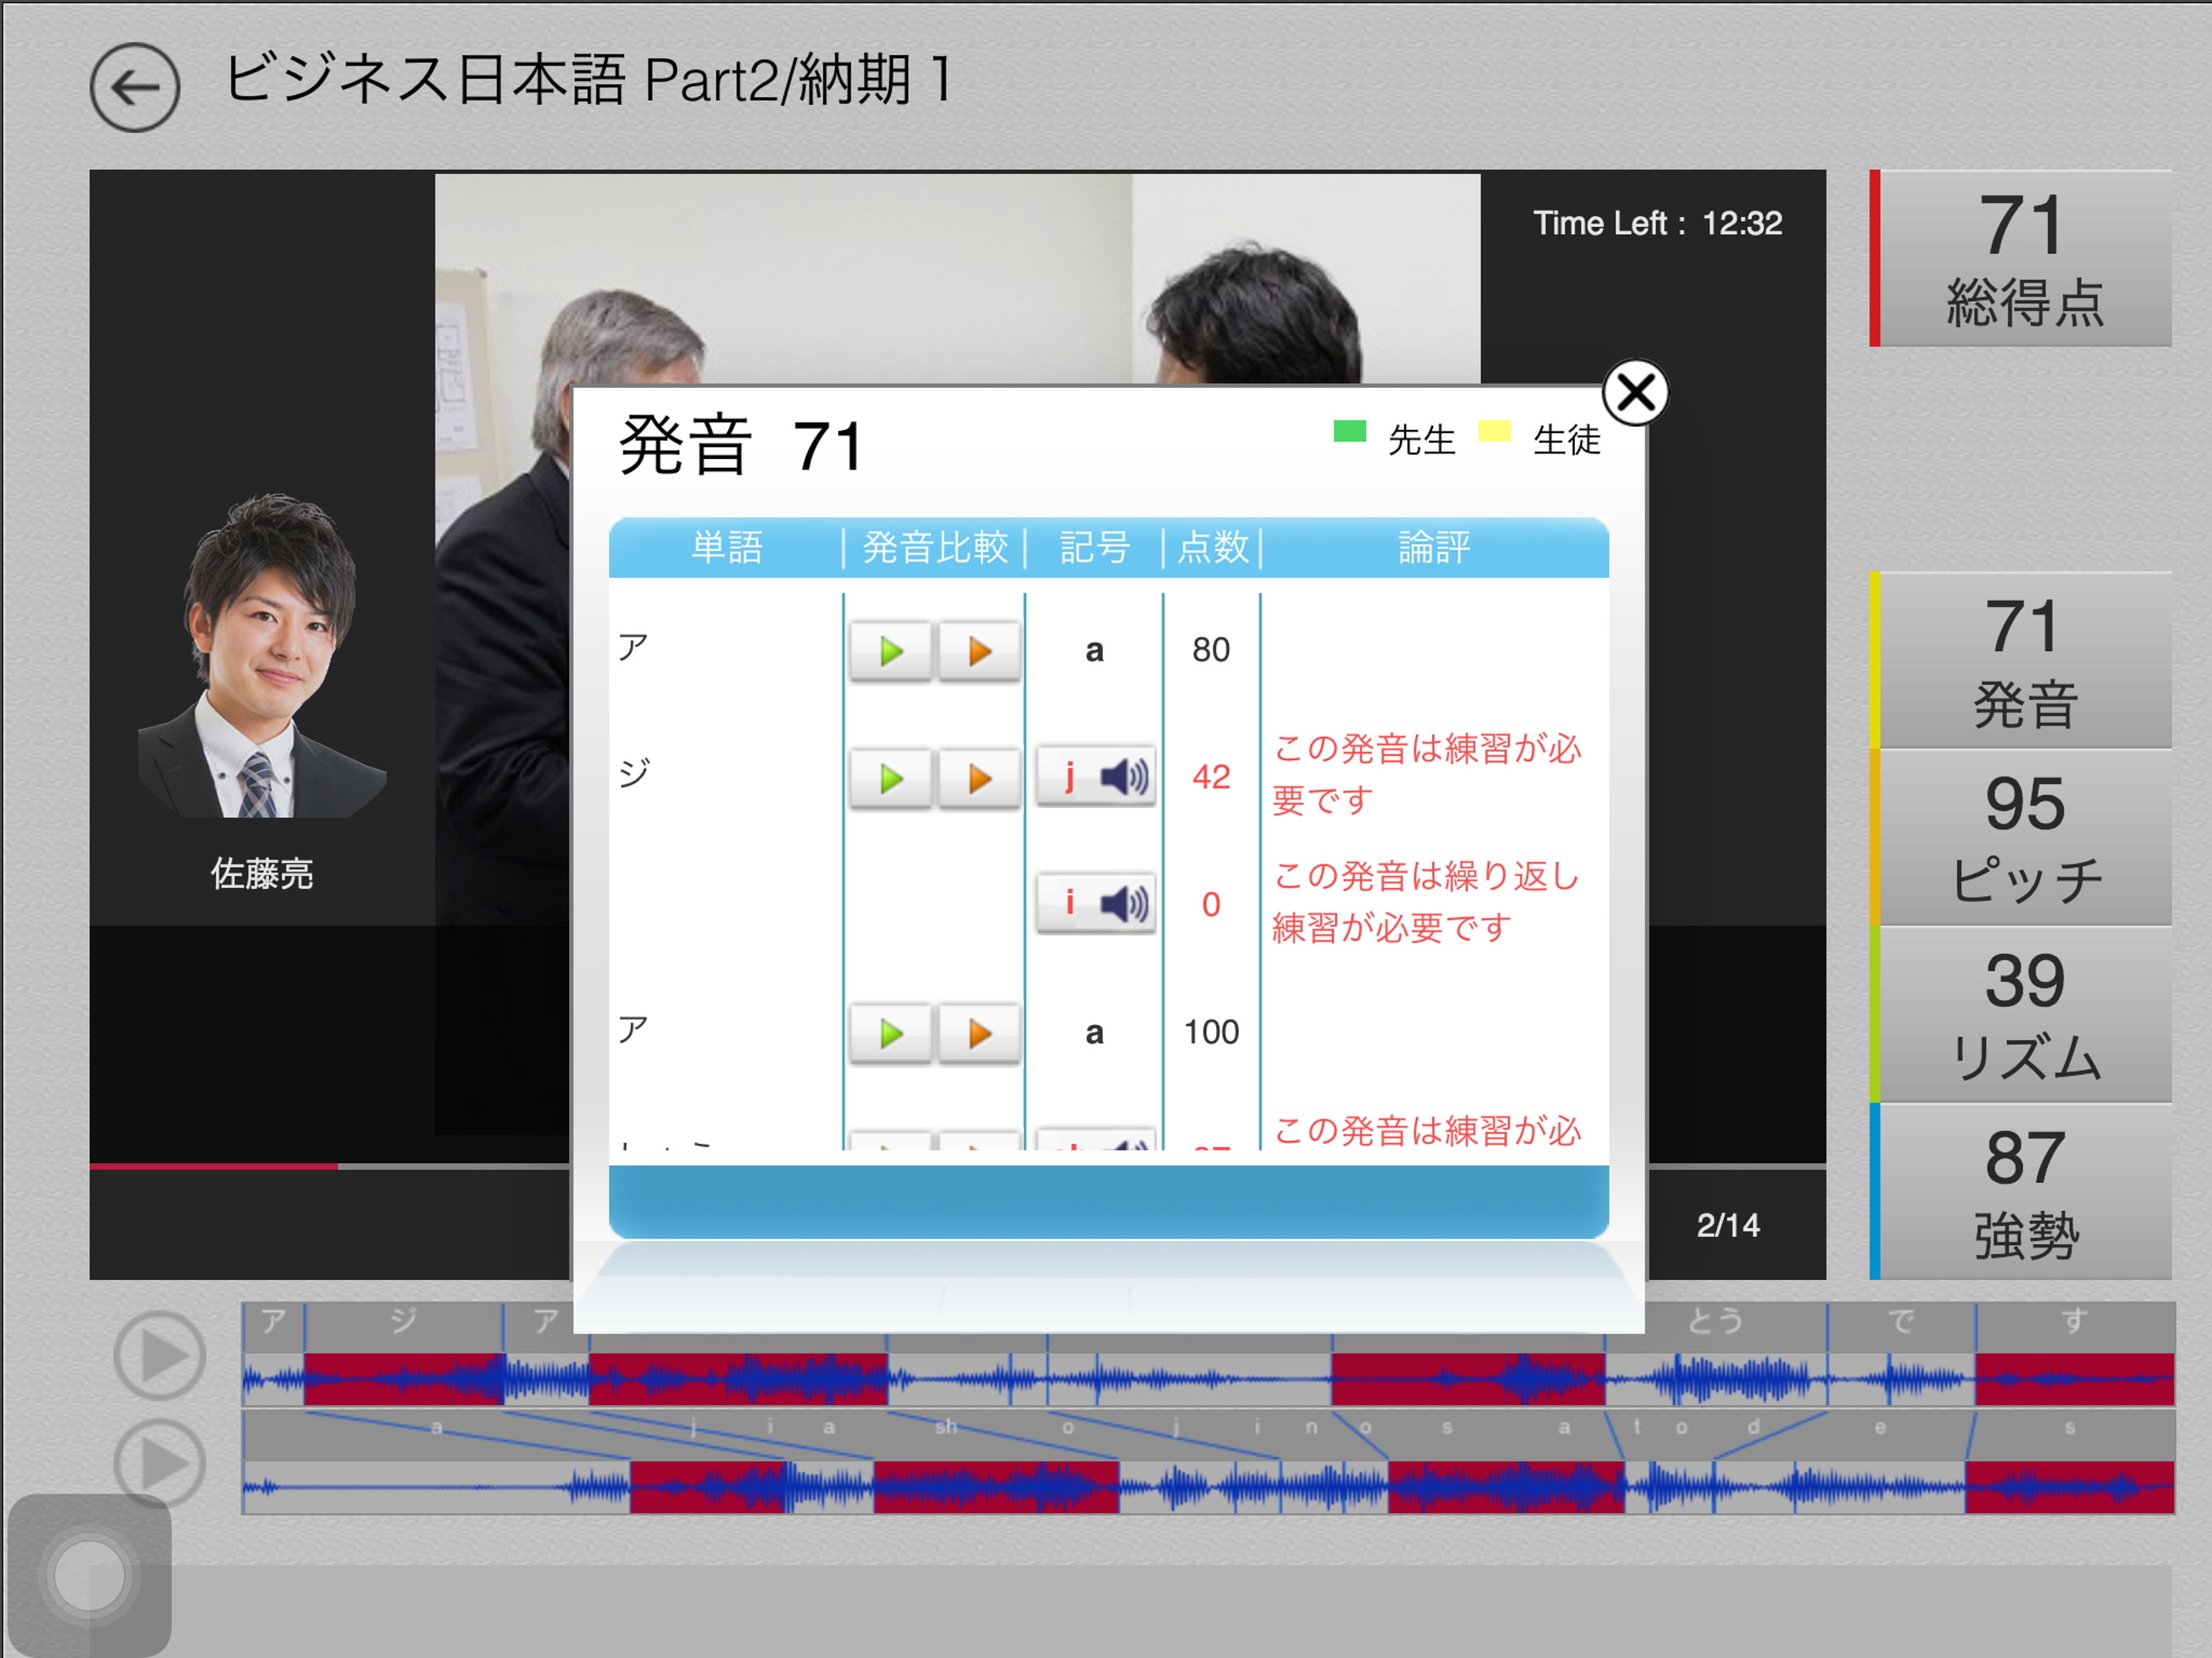Play student audio for first ア row
This screenshot has width=2212, height=1658.
coord(979,652)
